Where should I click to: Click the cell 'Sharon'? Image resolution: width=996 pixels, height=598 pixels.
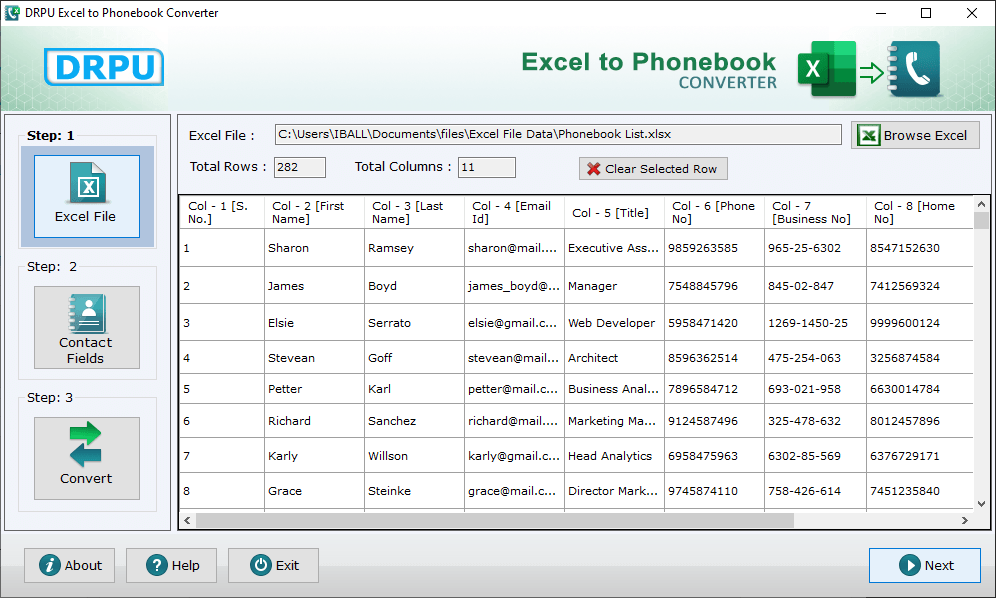(x=314, y=248)
